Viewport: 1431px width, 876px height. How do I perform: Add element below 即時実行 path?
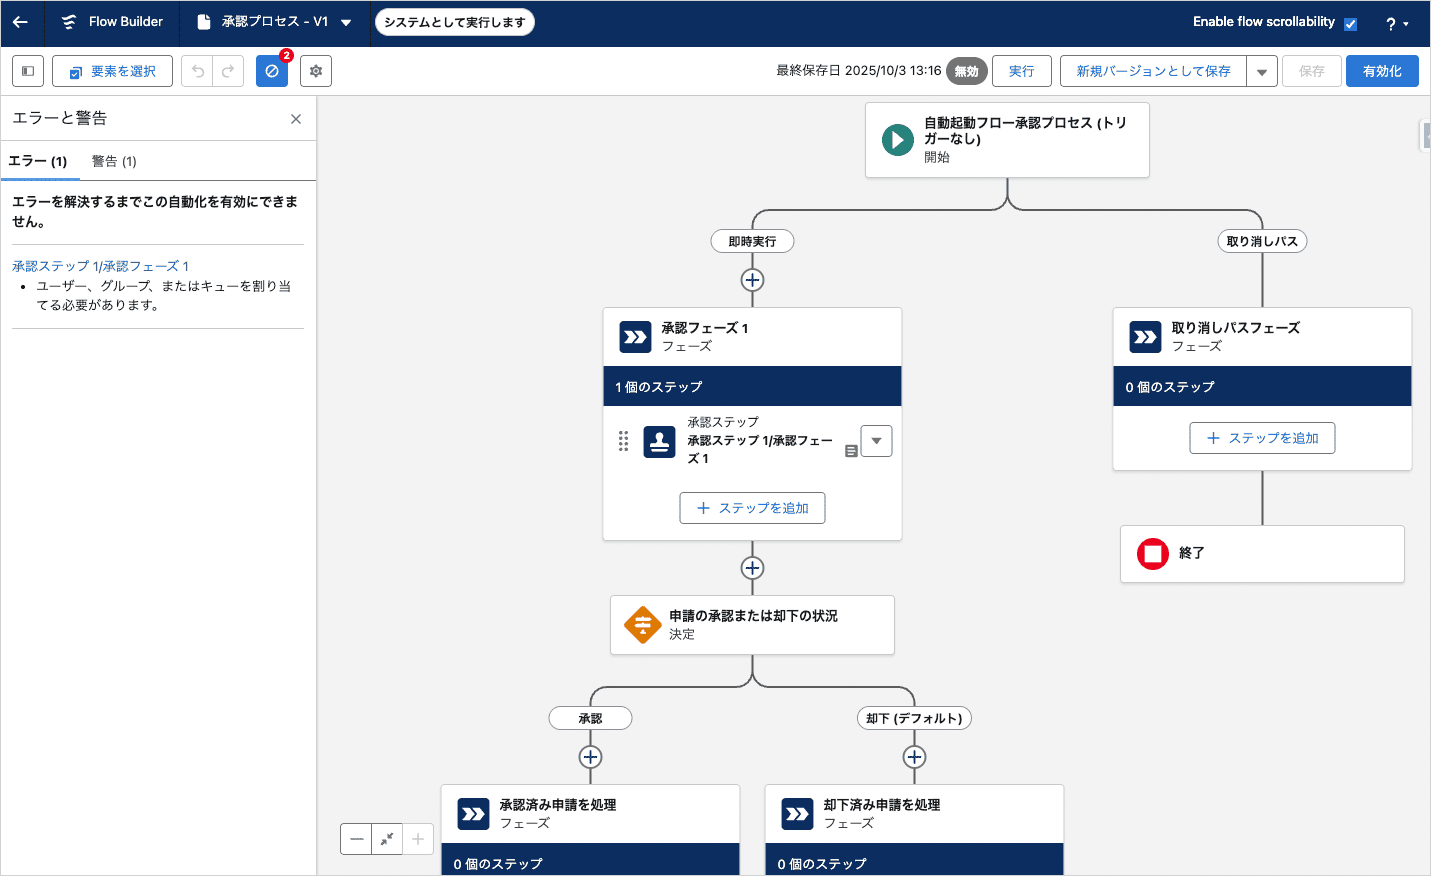click(752, 280)
